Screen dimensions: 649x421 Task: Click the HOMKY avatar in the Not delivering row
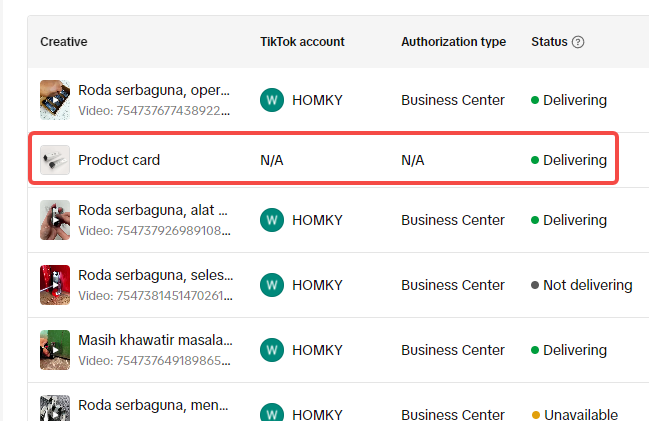(272, 285)
